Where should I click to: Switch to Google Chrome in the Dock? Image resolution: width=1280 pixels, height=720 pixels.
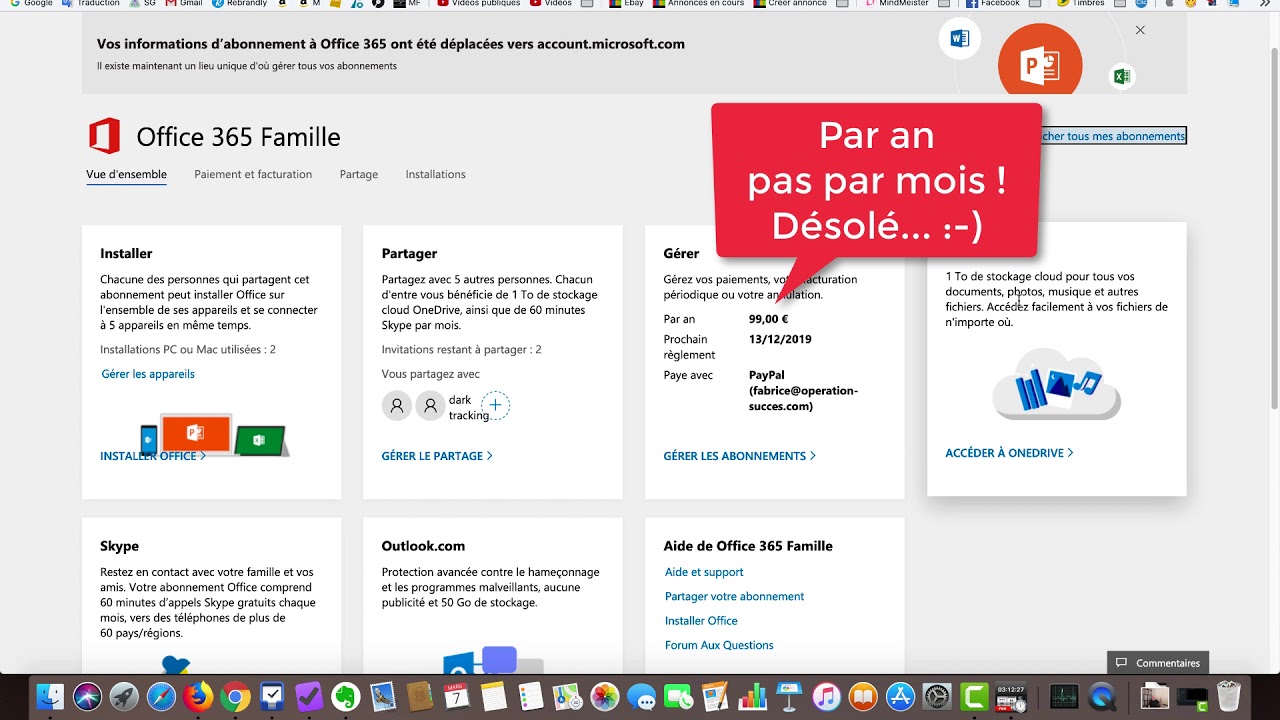coord(235,697)
